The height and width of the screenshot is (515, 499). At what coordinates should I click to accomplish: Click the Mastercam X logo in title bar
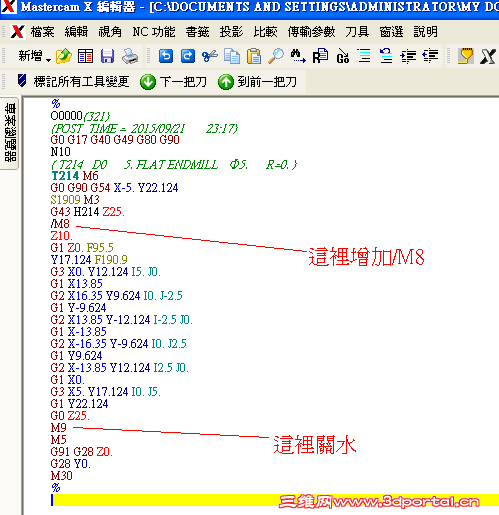[8, 6]
